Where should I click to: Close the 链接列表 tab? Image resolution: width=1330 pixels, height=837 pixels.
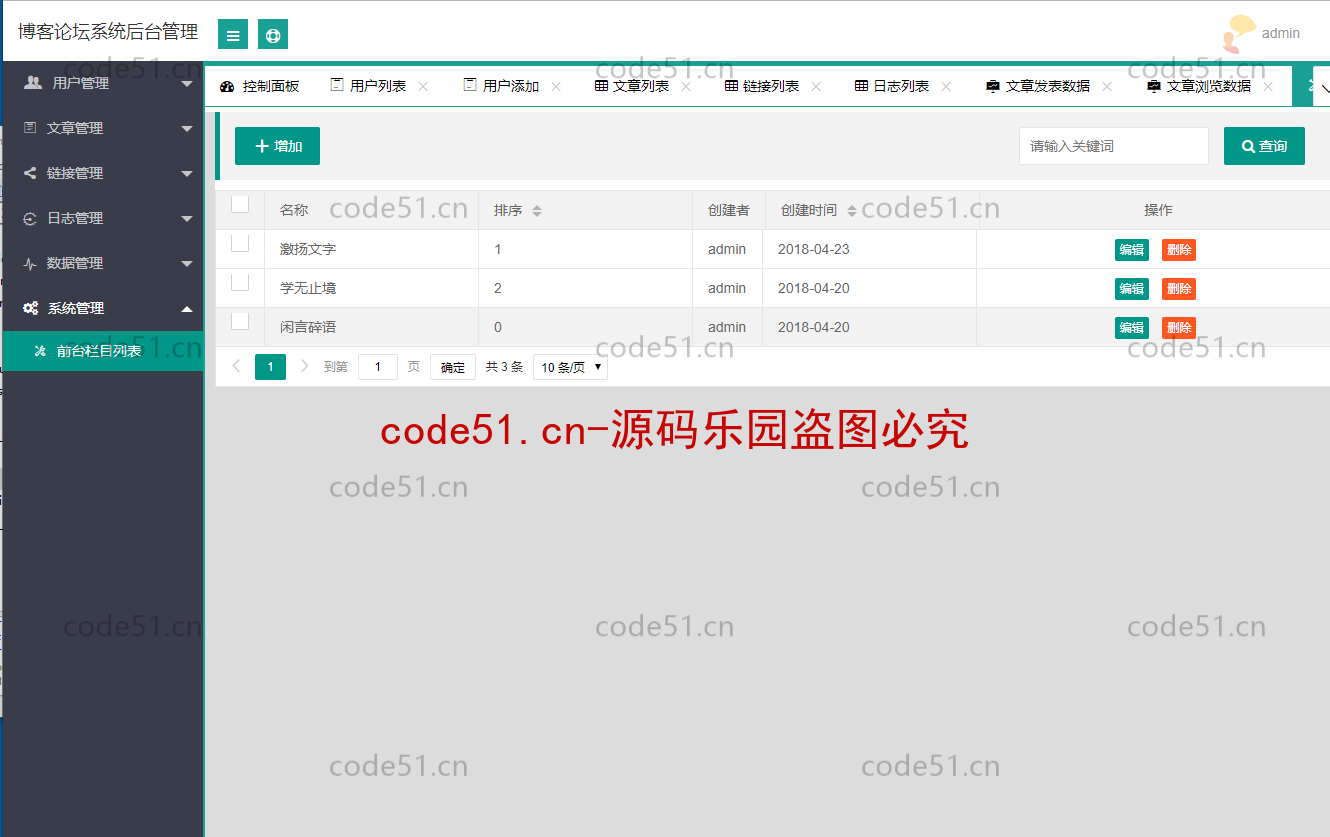click(x=816, y=87)
